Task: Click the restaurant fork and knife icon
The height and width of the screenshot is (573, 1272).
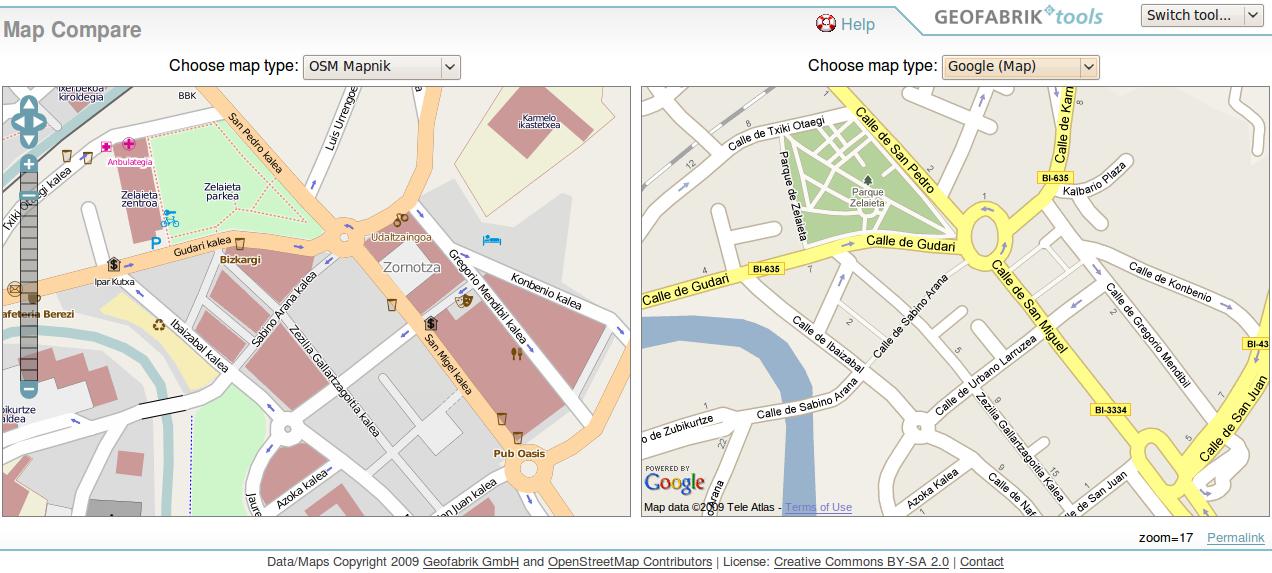Action: [x=517, y=353]
